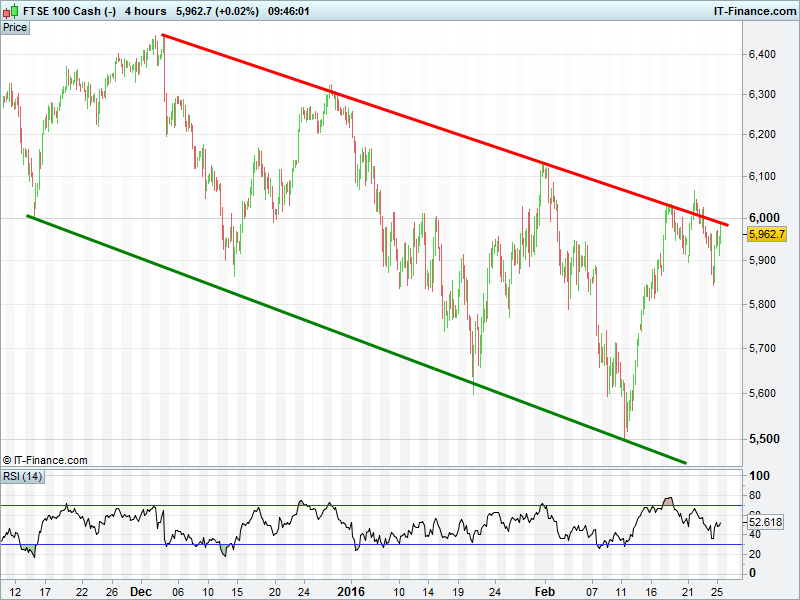Click the 5,700 price axis label
Image resolution: width=800 pixels, height=600 pixels.
tap(762, 348)
